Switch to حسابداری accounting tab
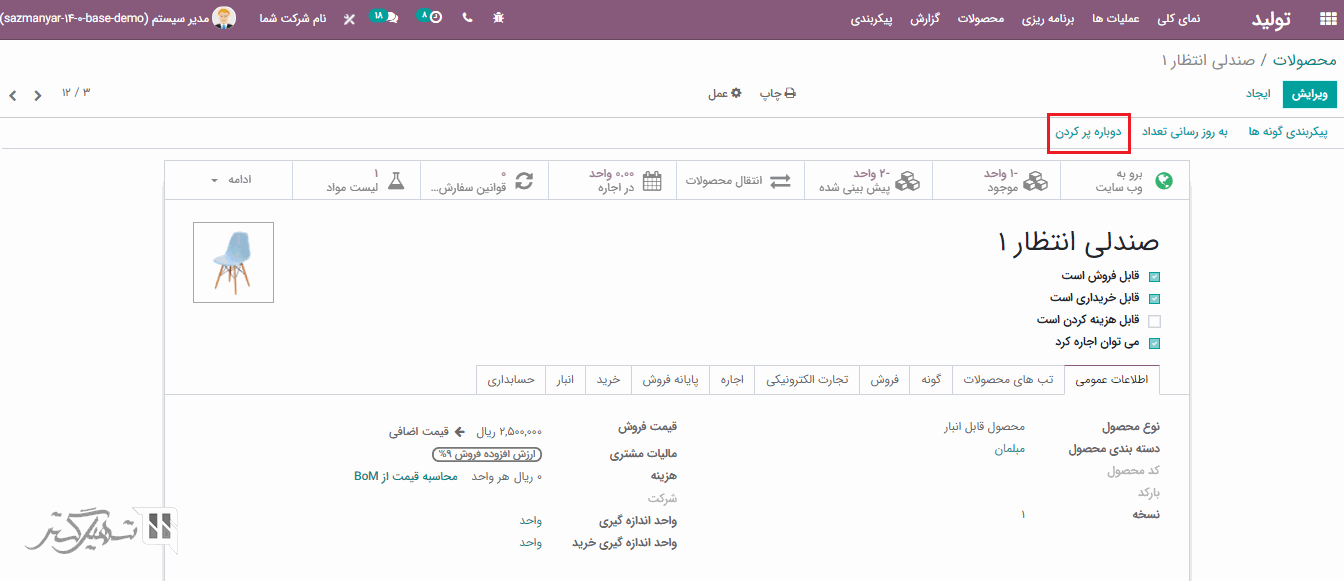The width and height of the screenshot is (1344, 581). 511,380
